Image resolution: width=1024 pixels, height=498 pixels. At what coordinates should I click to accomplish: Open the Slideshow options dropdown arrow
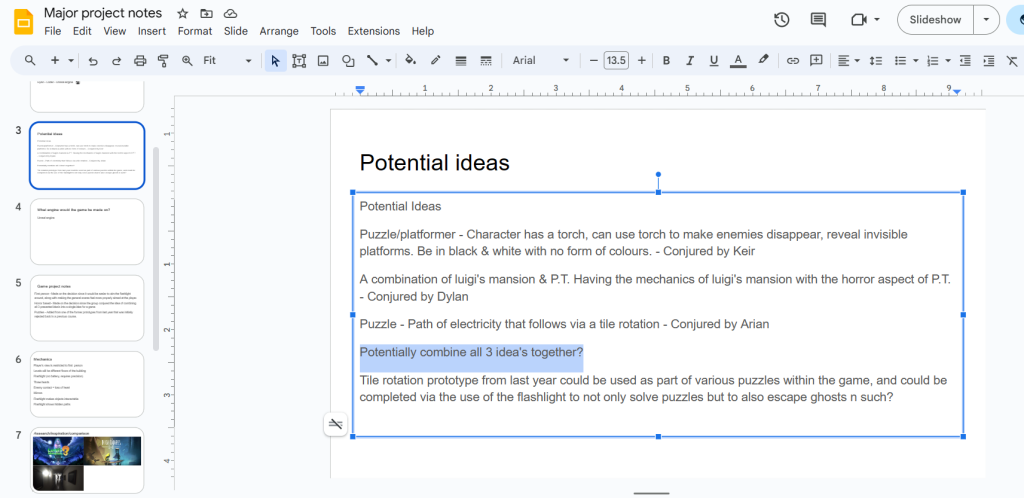(x=987, y=20)
